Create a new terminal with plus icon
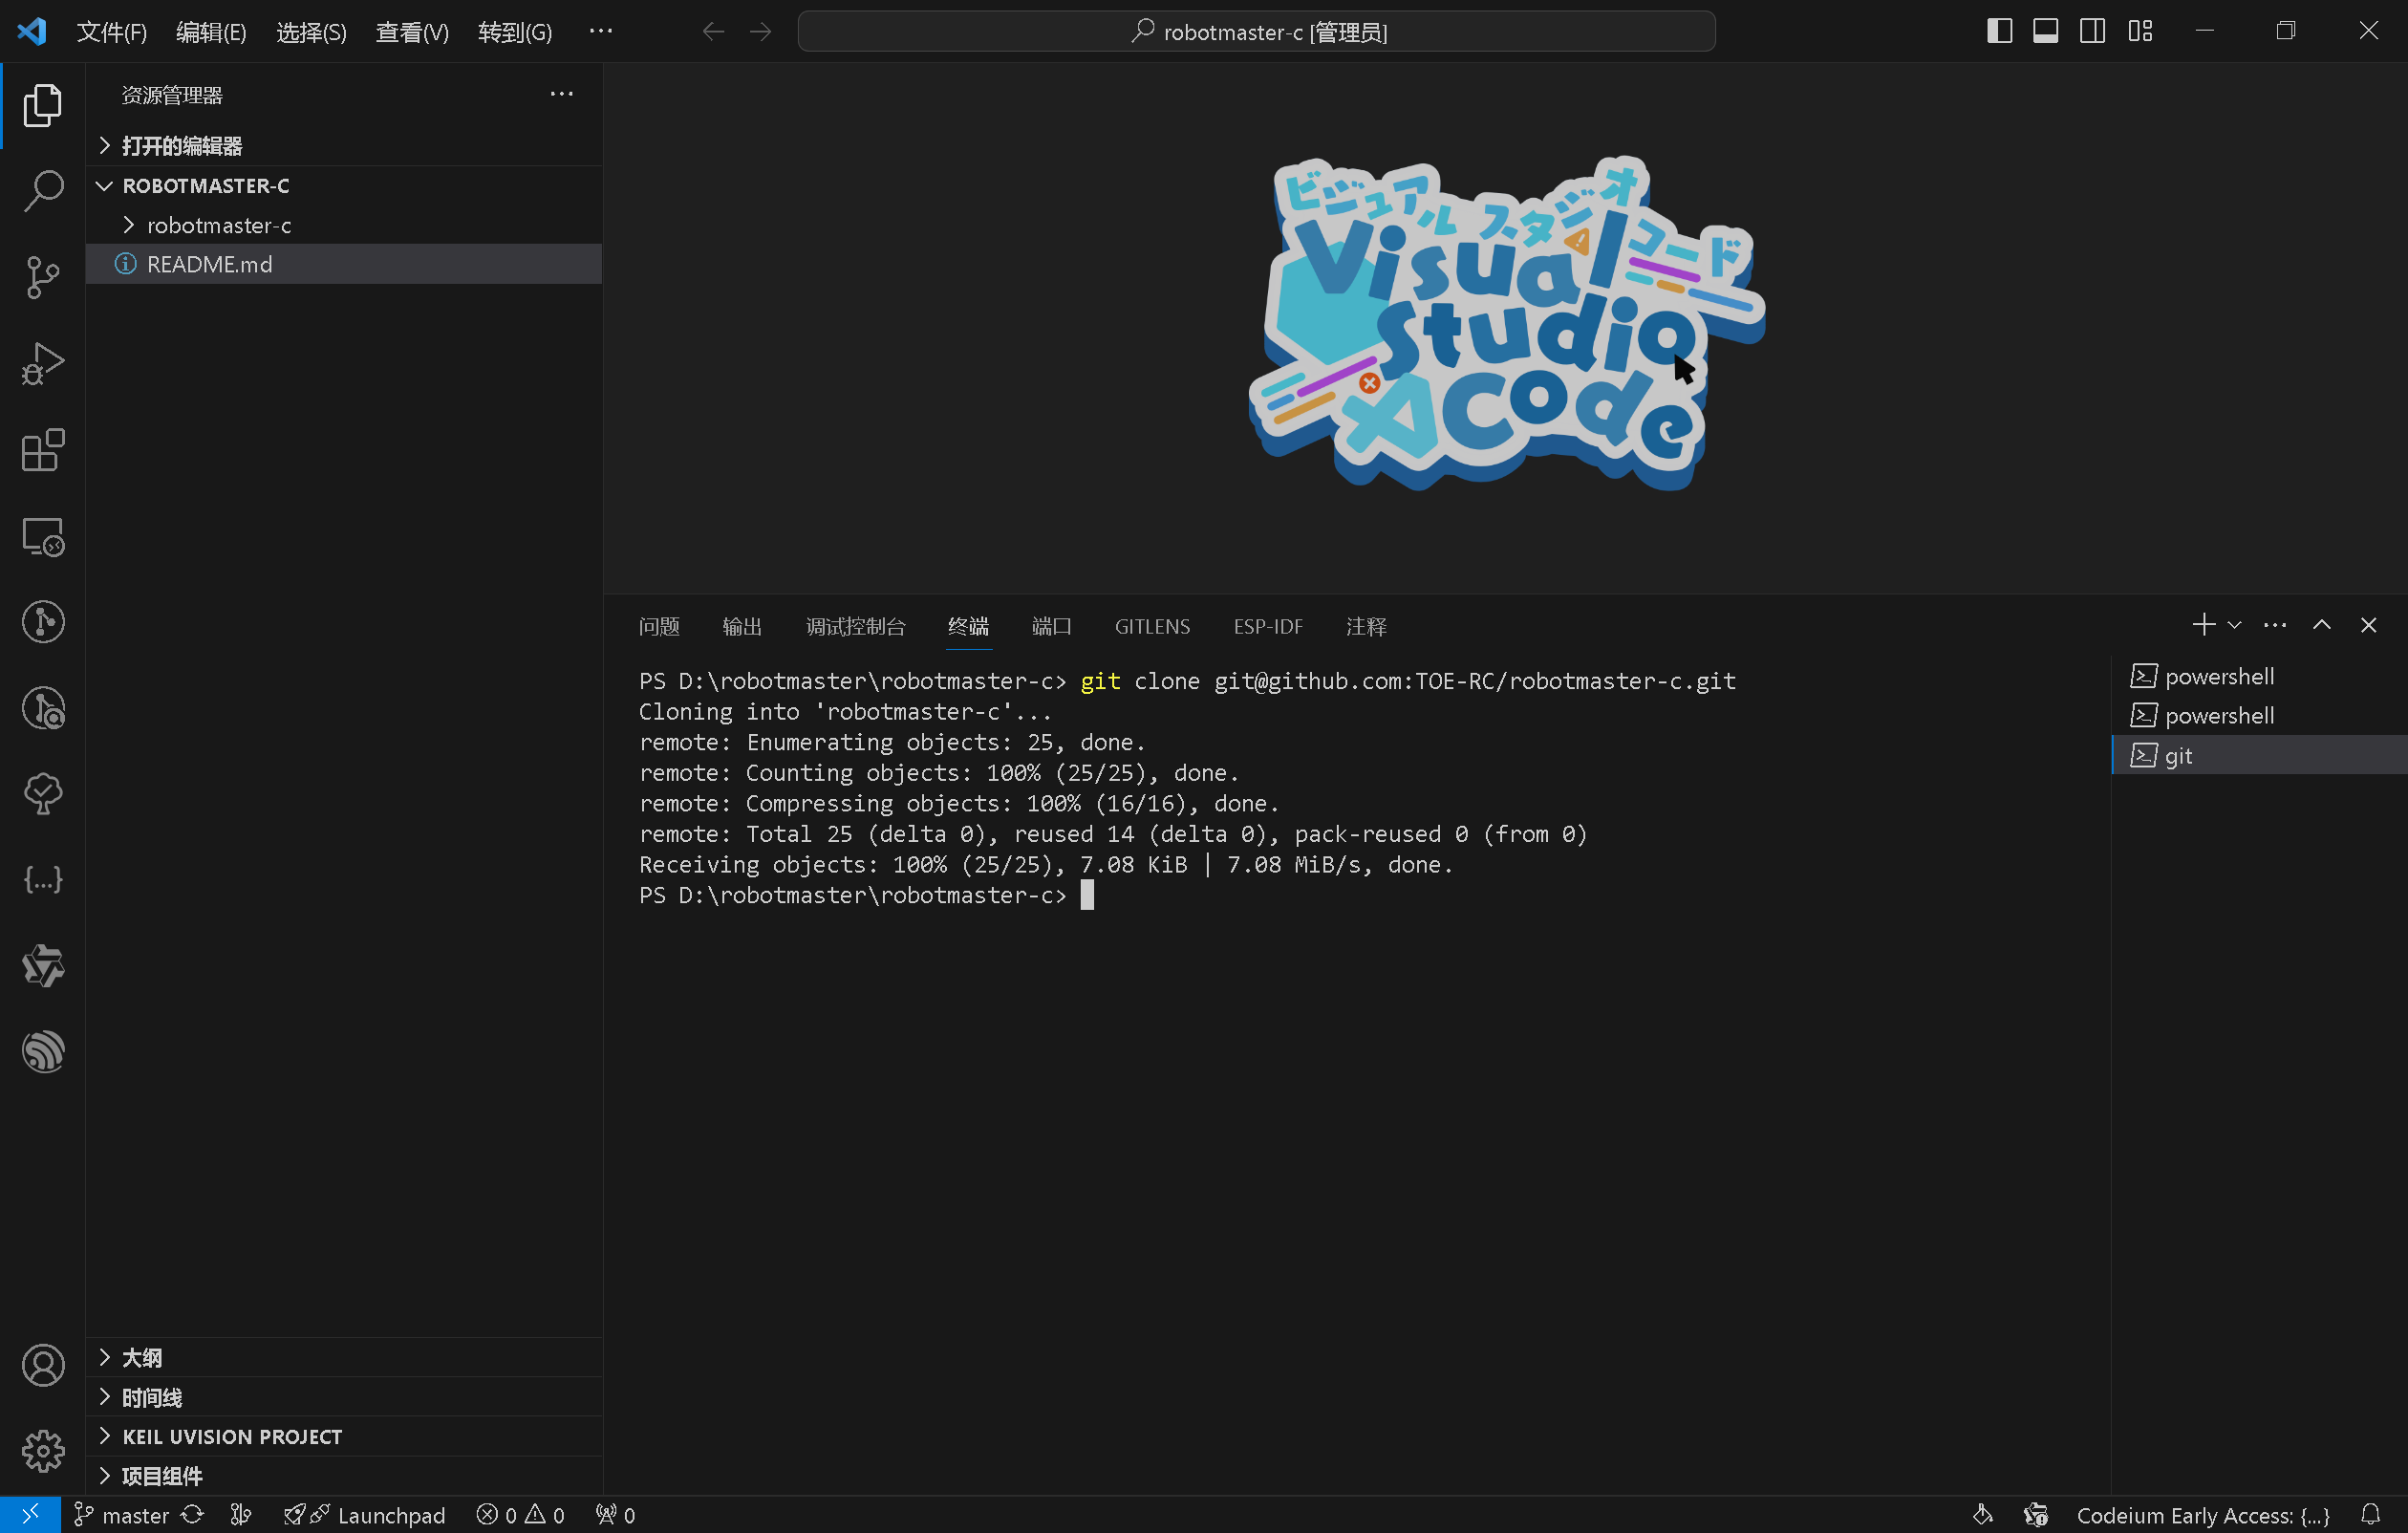Screen dimensions: 2408x1533 pos(2203,625)
